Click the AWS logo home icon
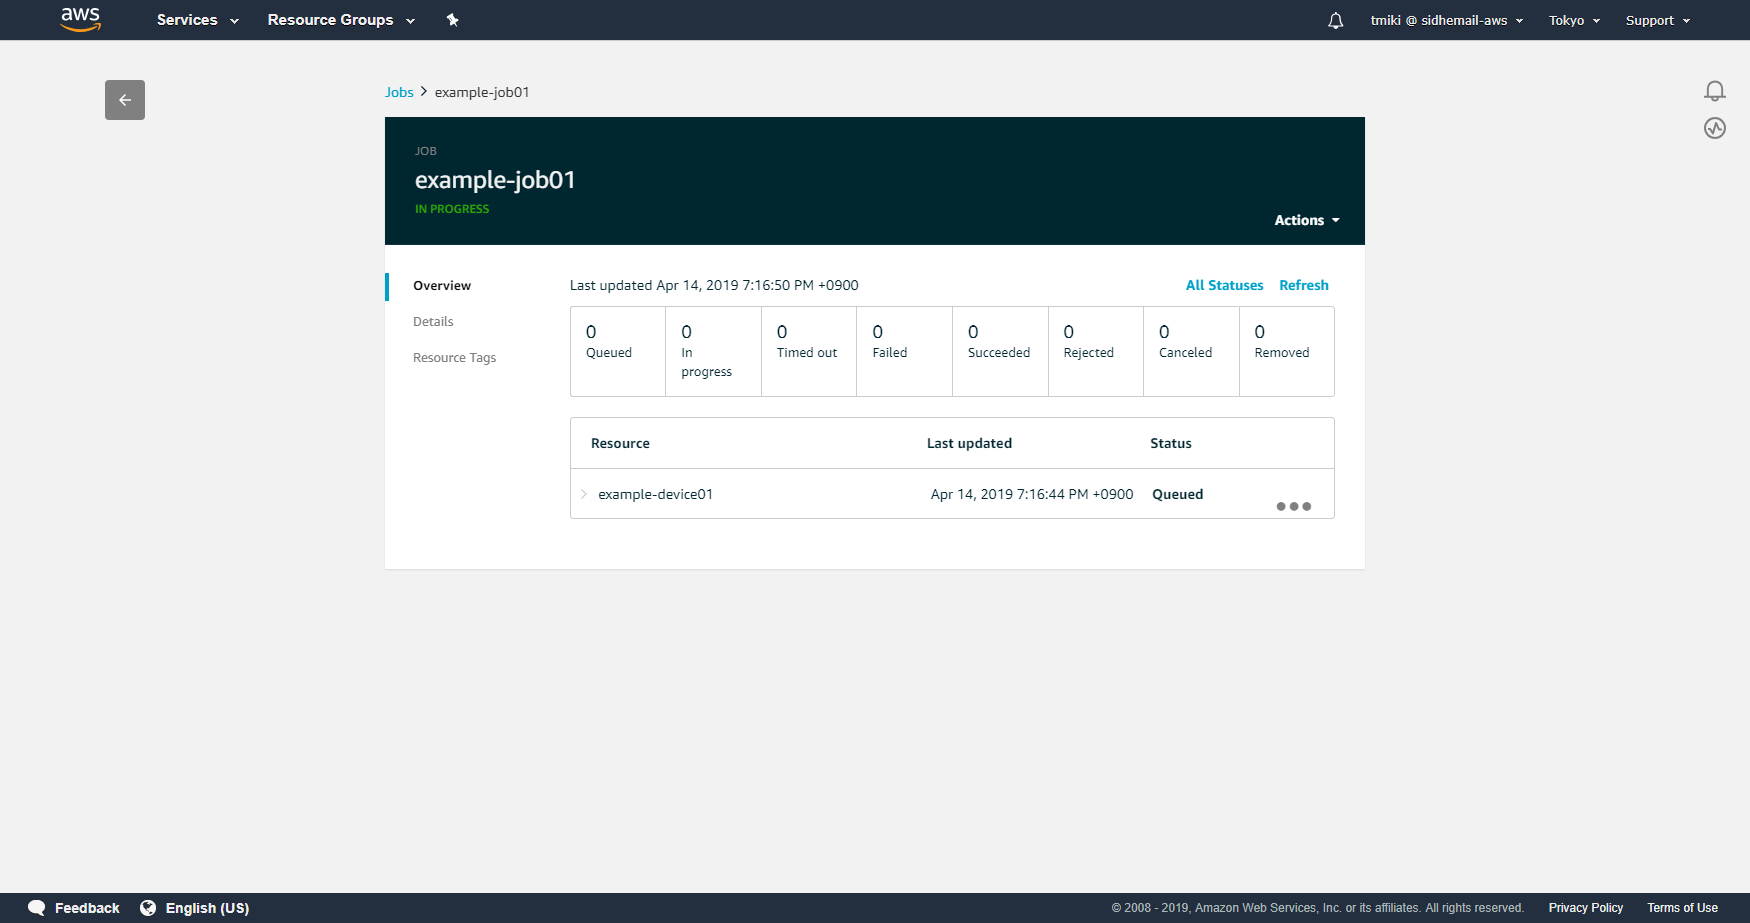 pyautogui.click(x=81, y=19)
